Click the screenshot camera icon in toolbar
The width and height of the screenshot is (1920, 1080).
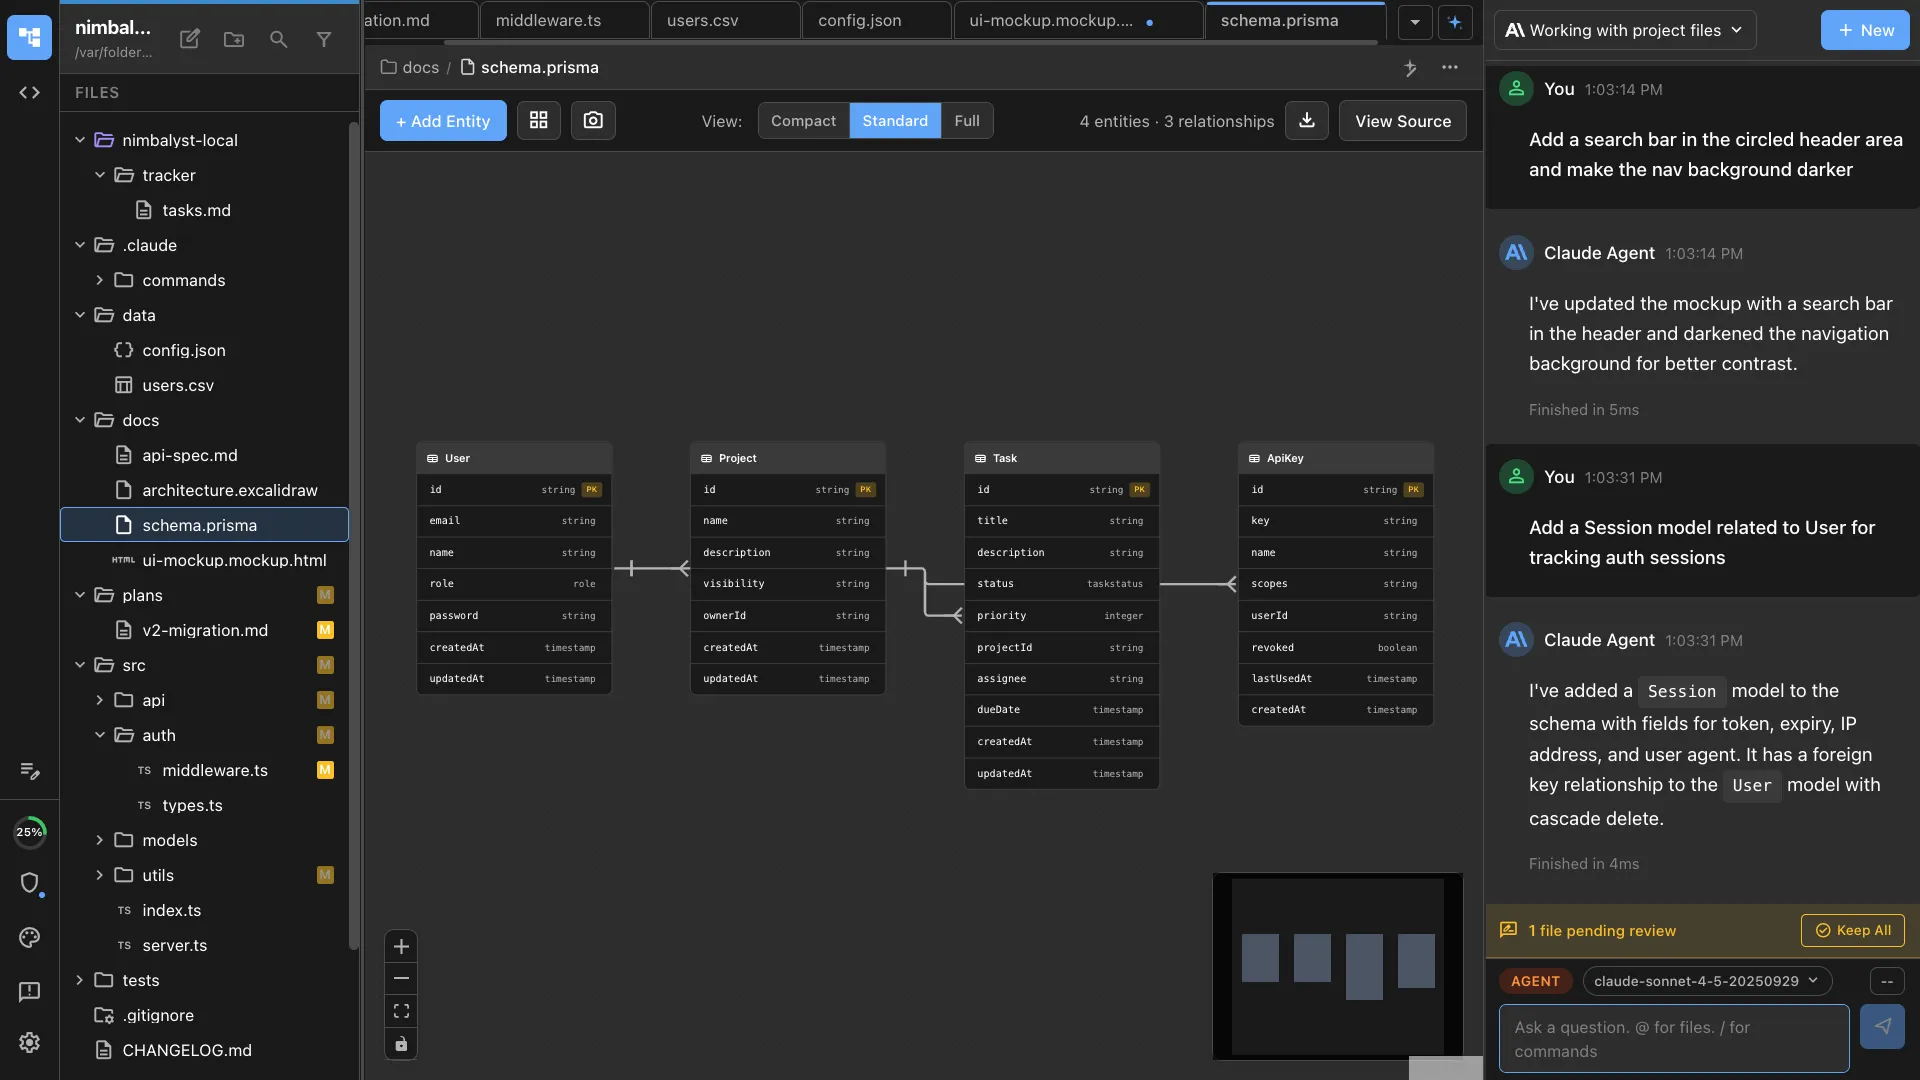click(593, 121)
